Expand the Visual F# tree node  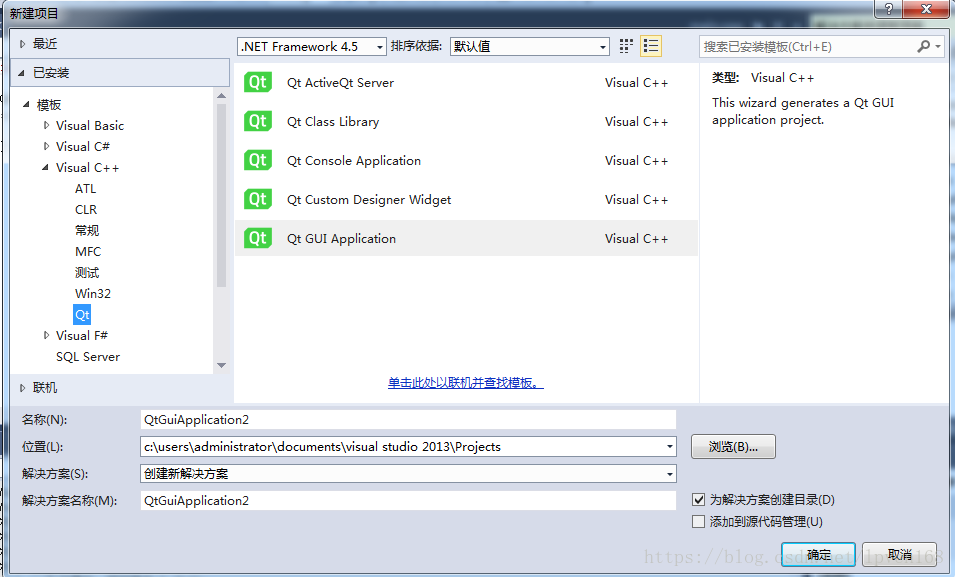pos(46,335)
